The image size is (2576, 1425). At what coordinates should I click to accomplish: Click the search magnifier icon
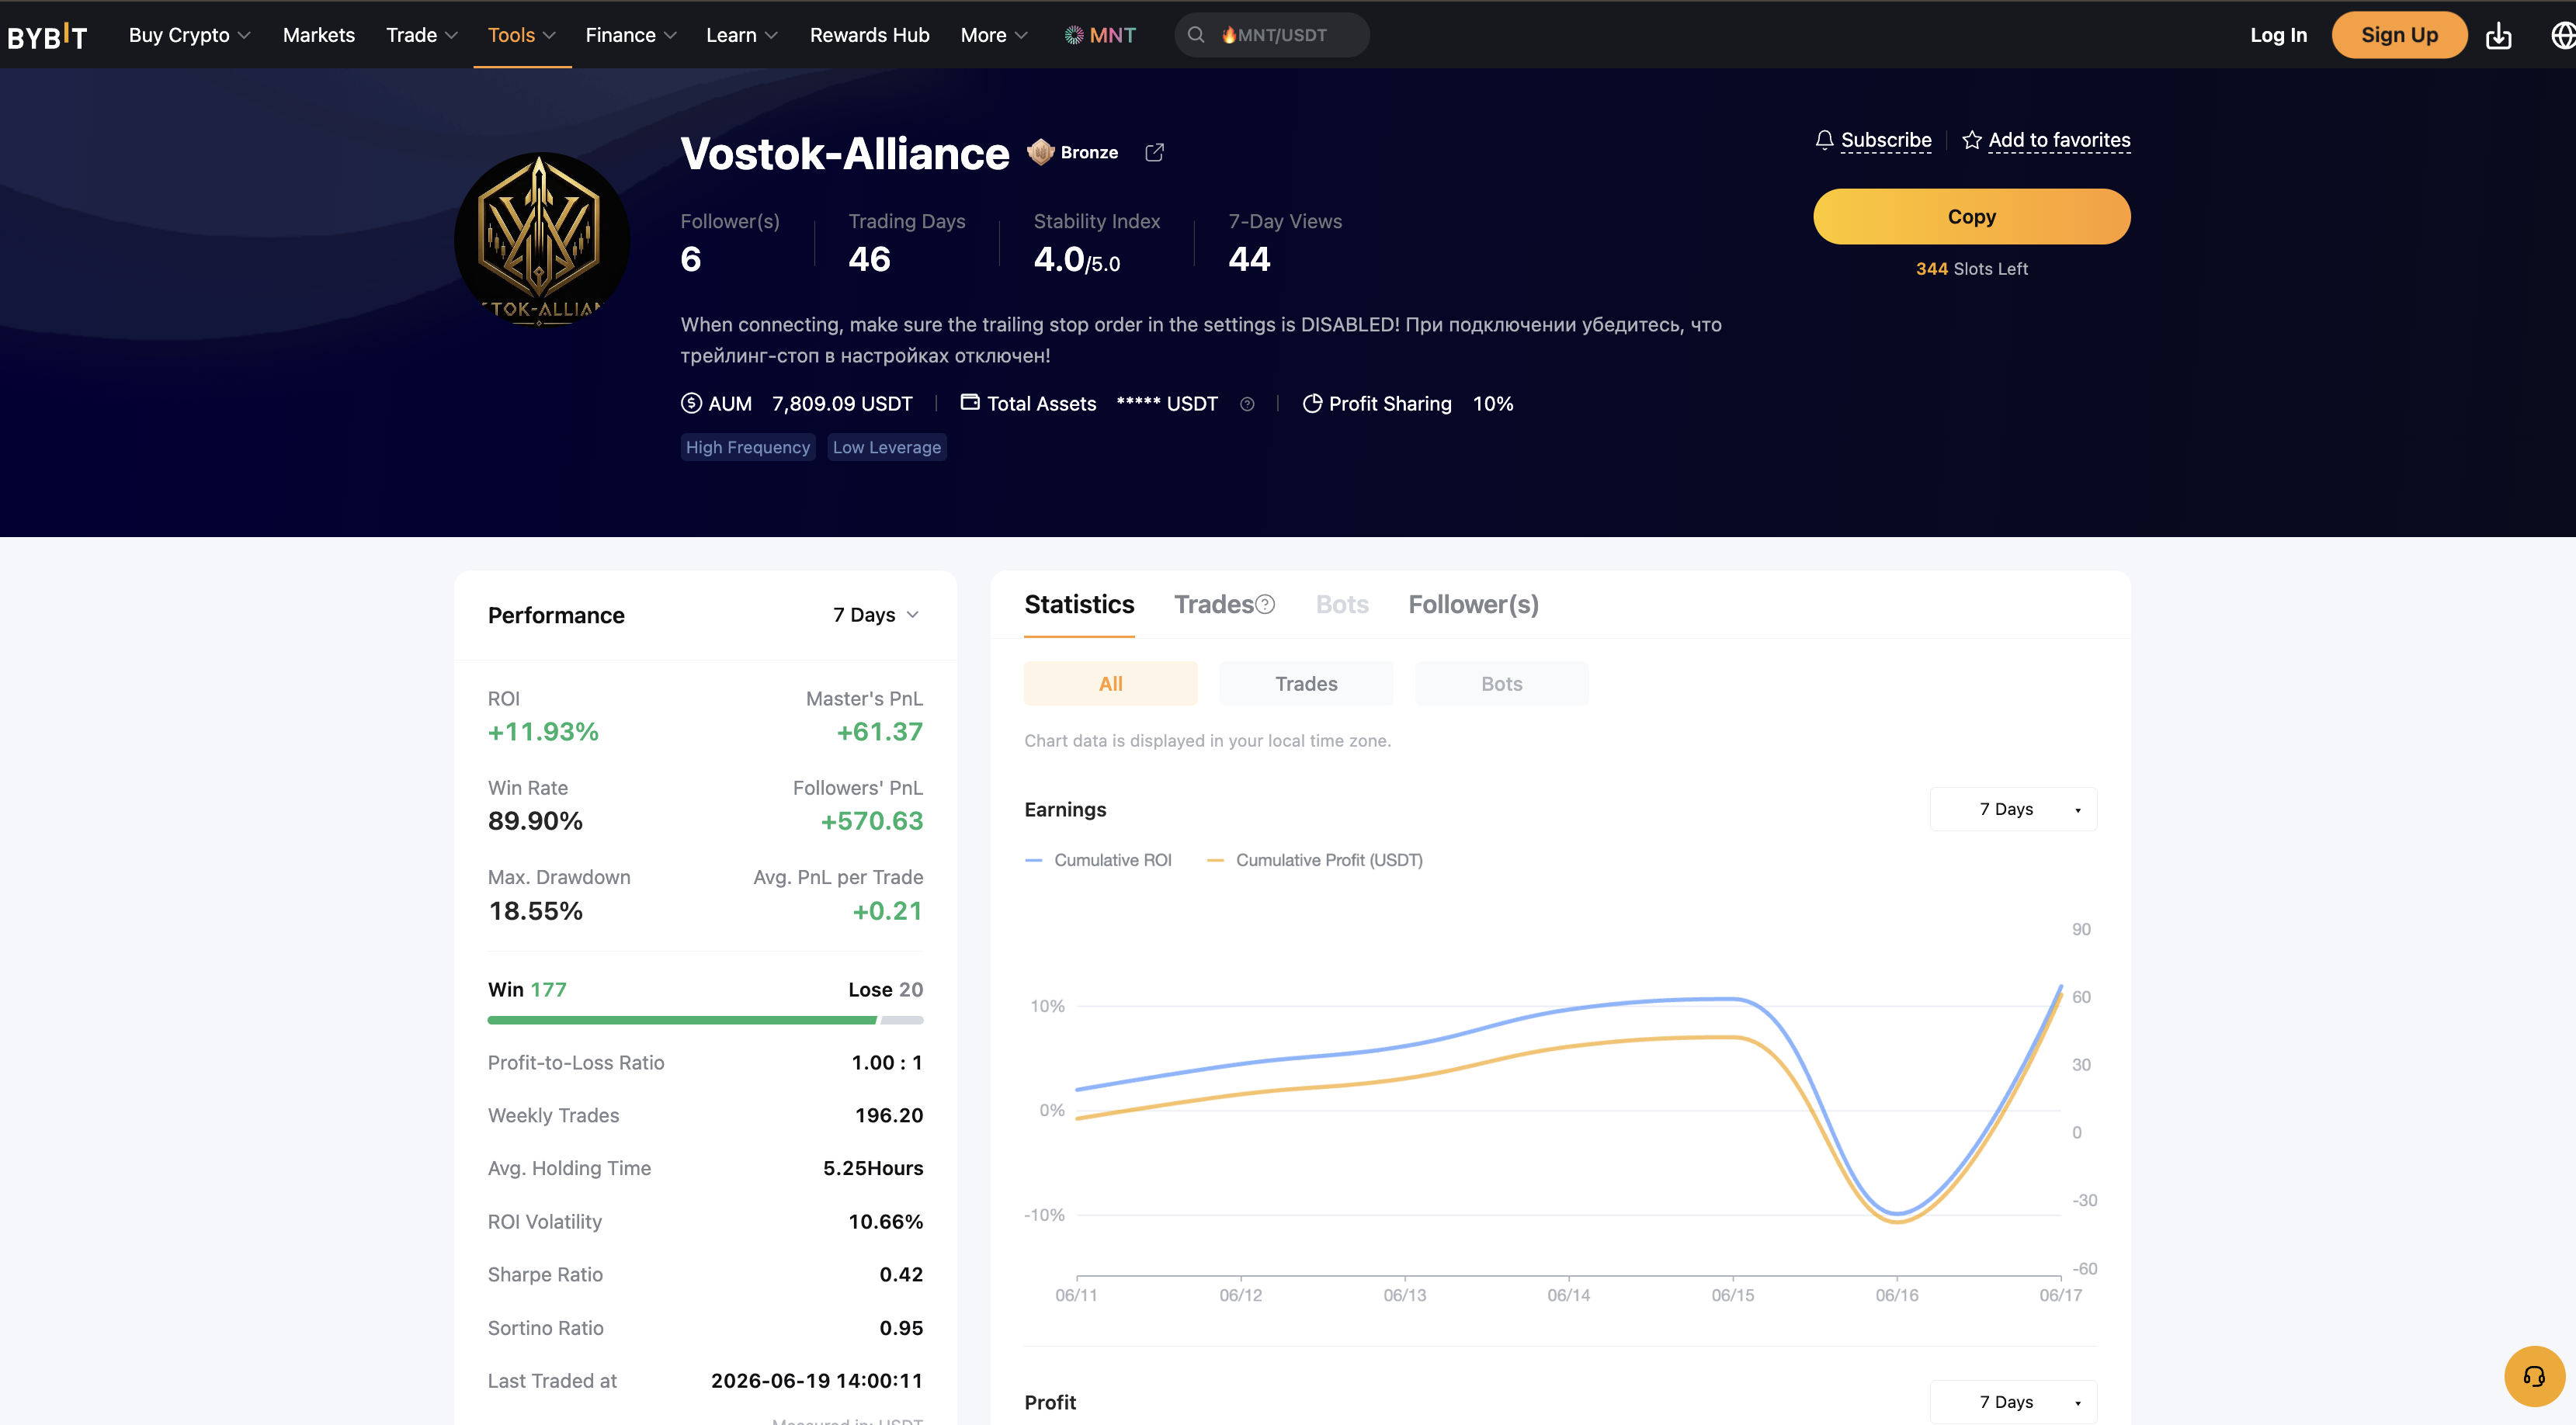(1195, 35)
